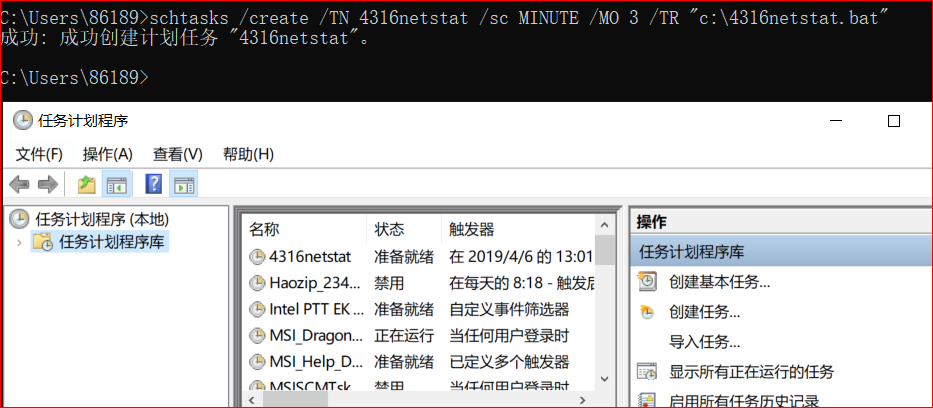933x408 pixels.
Task: Click the icon next to 创建任务
Action: (647, 311)
